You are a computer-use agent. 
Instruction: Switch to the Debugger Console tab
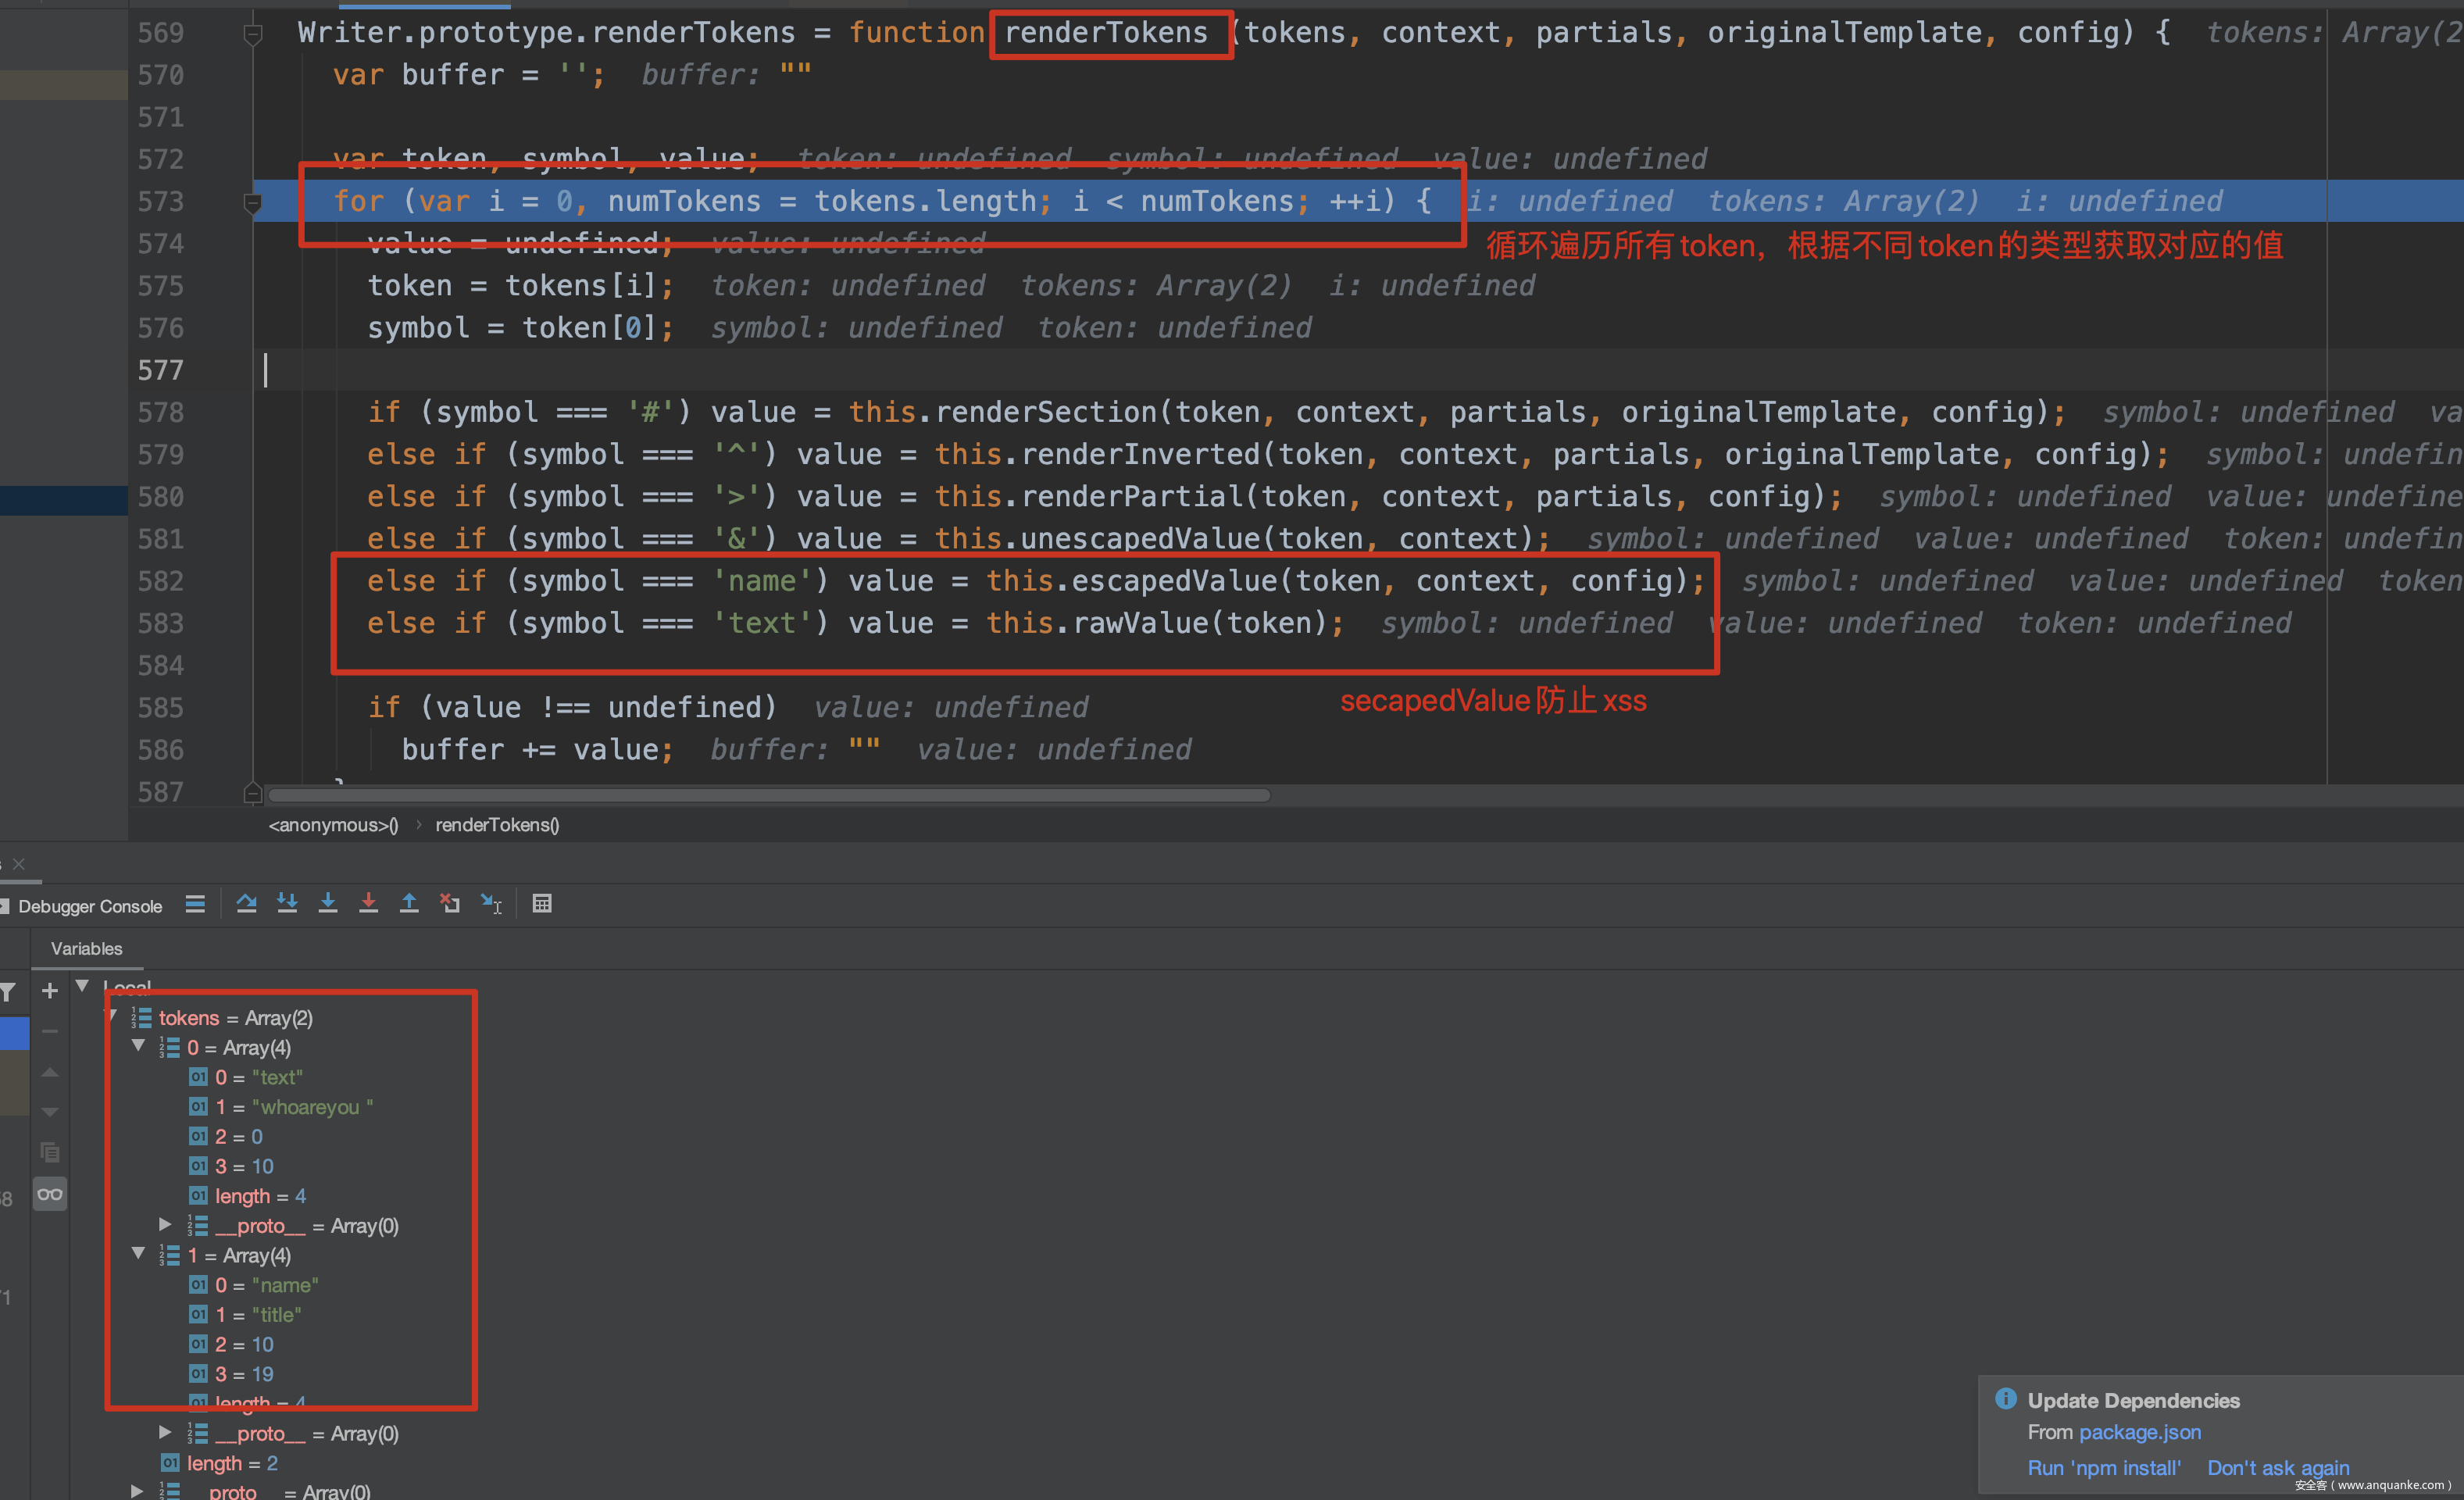(89, 906)
